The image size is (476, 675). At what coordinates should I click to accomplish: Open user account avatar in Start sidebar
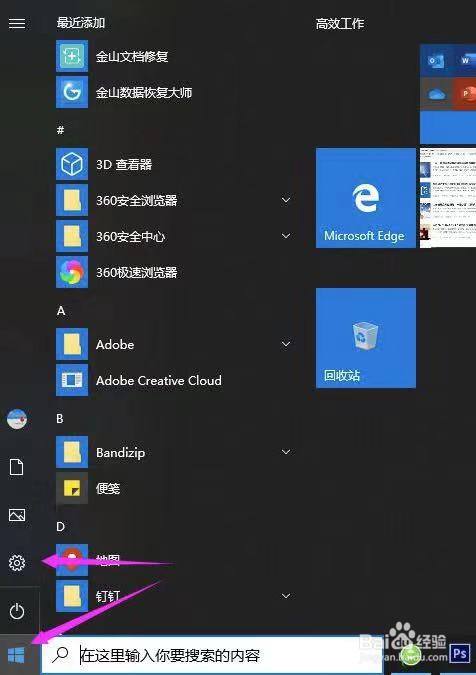pos(17,419)
